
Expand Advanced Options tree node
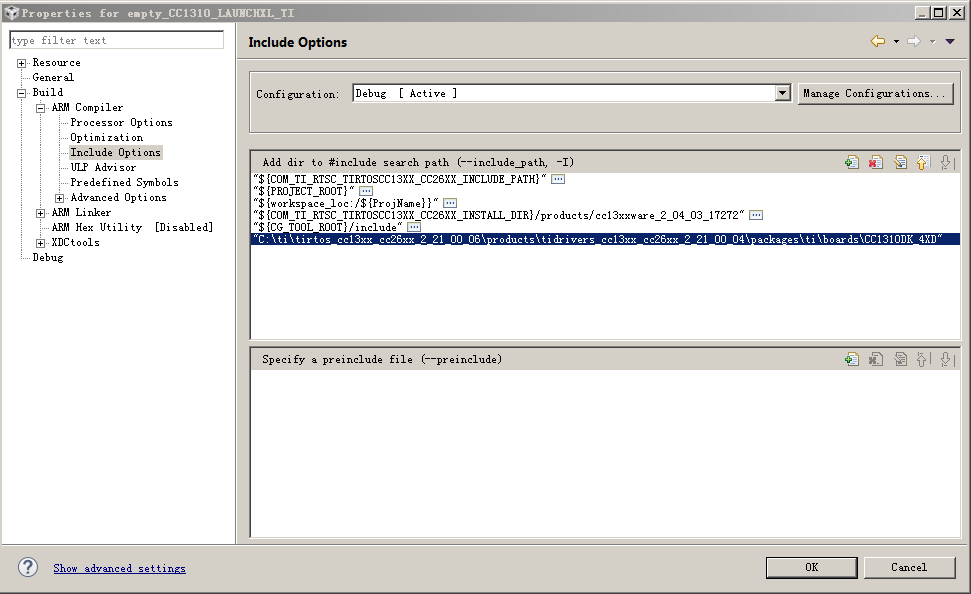(59, 198)
